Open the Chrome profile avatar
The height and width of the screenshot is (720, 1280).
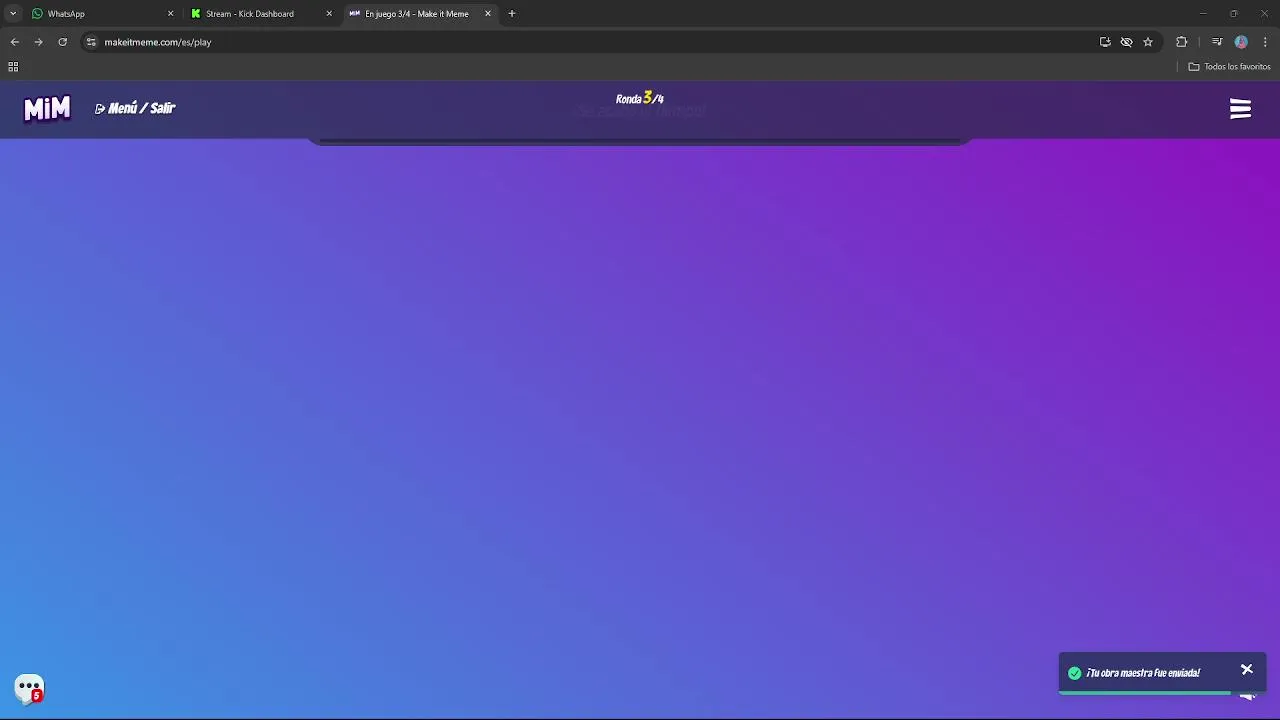point(1241,42)
